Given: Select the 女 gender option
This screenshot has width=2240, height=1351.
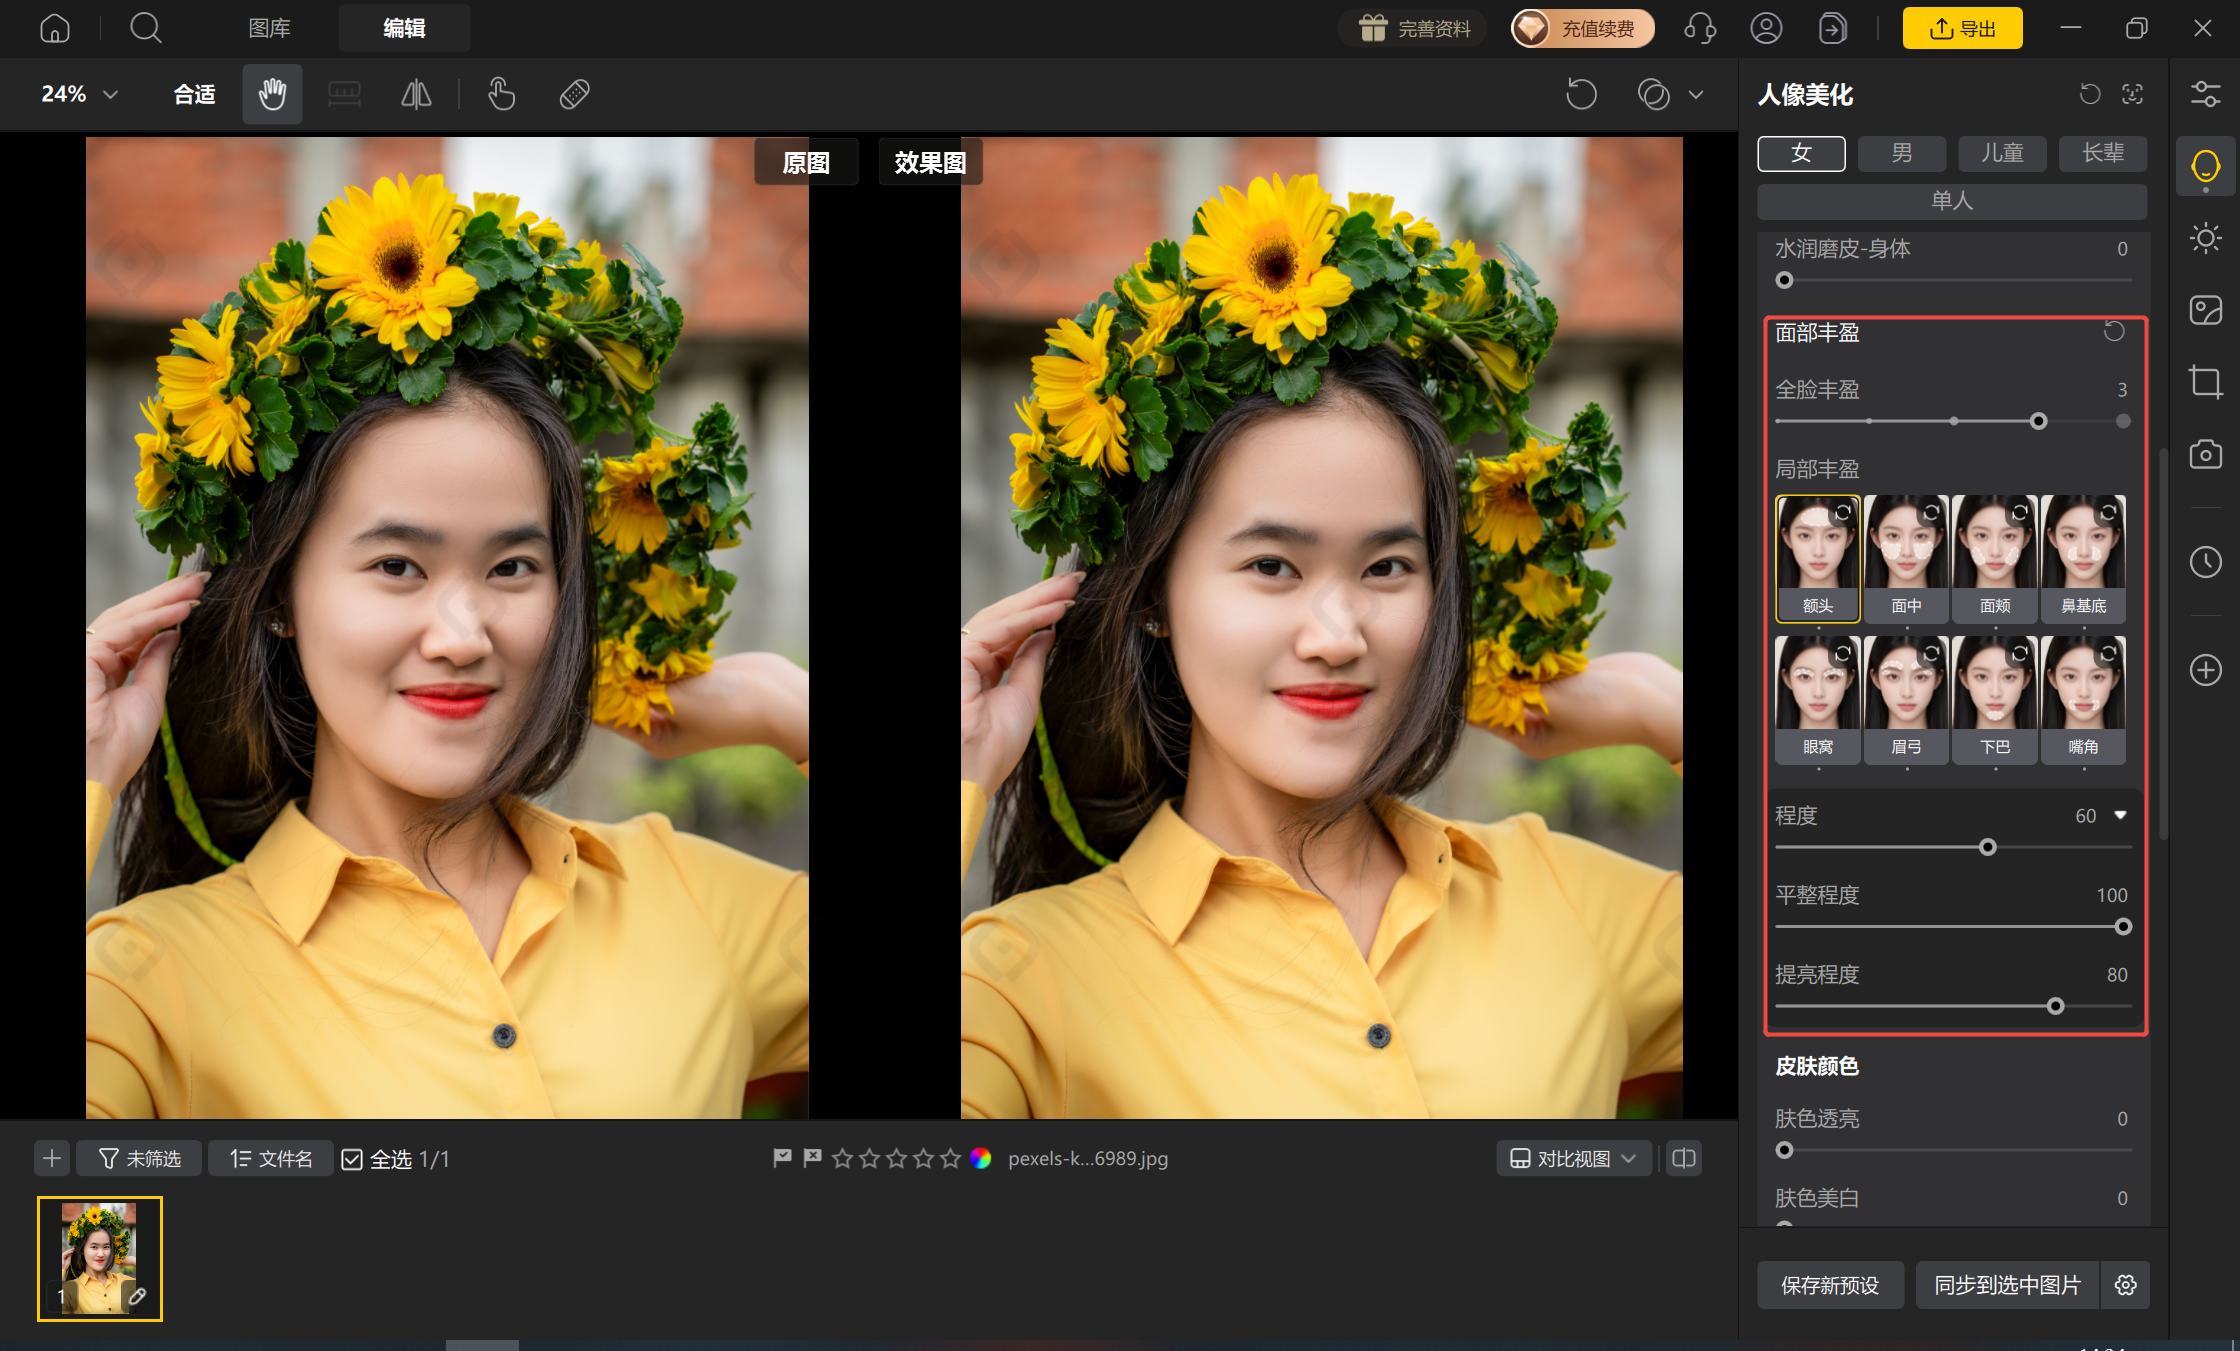Looking at the screenshot, I should pyautogui.click(x=1801, y=153).
